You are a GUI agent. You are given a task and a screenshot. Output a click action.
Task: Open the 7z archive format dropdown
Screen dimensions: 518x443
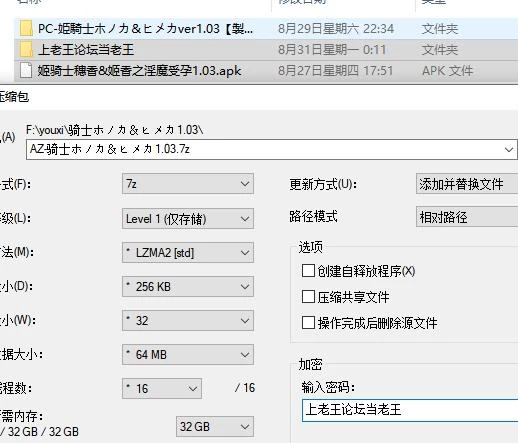point(188,184)
